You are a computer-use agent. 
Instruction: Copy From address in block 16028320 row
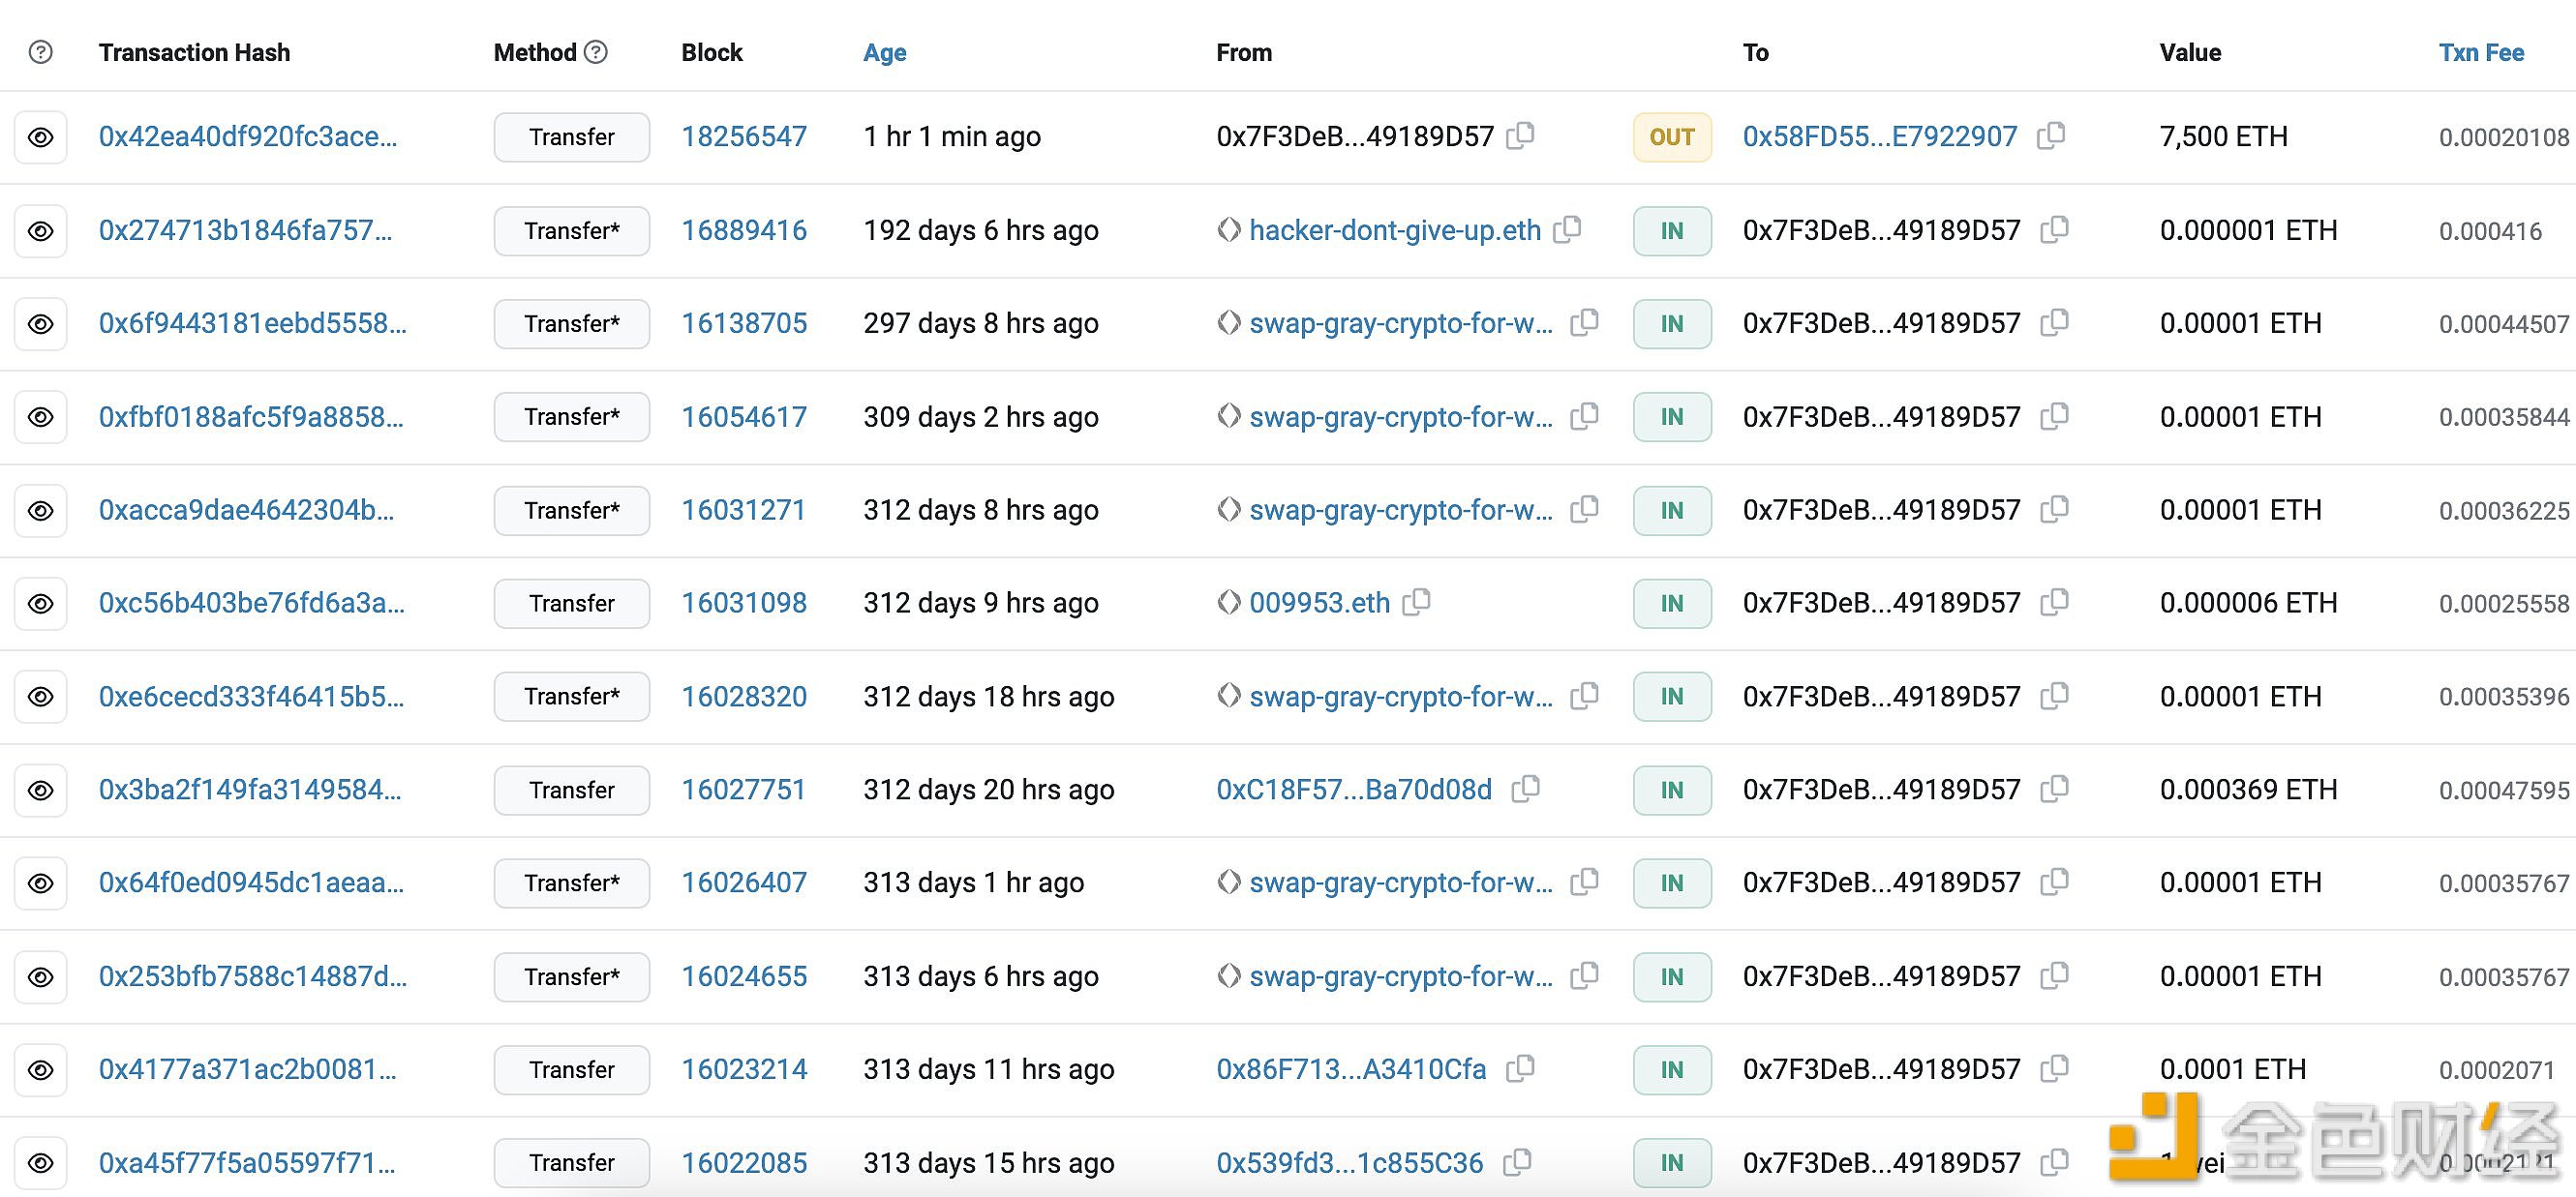click(x=1584, y=695)
